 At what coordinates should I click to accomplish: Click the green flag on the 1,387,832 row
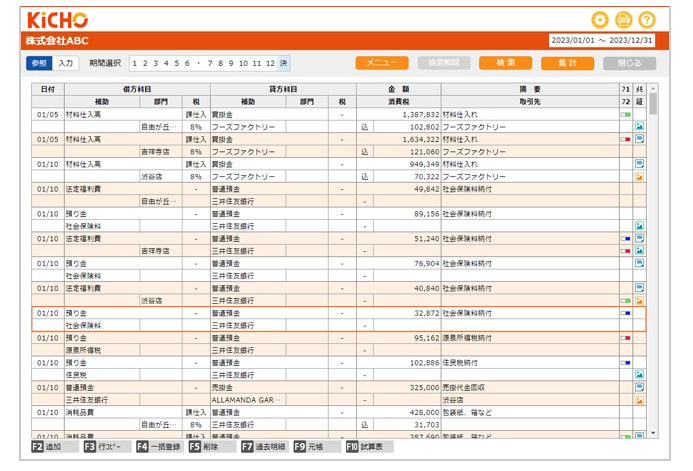tap(626, 115)
